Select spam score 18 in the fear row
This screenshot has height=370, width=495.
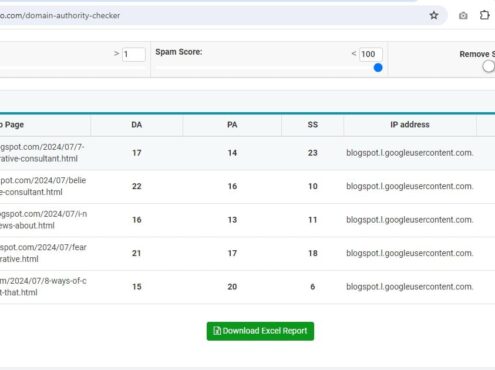point(313,253)
